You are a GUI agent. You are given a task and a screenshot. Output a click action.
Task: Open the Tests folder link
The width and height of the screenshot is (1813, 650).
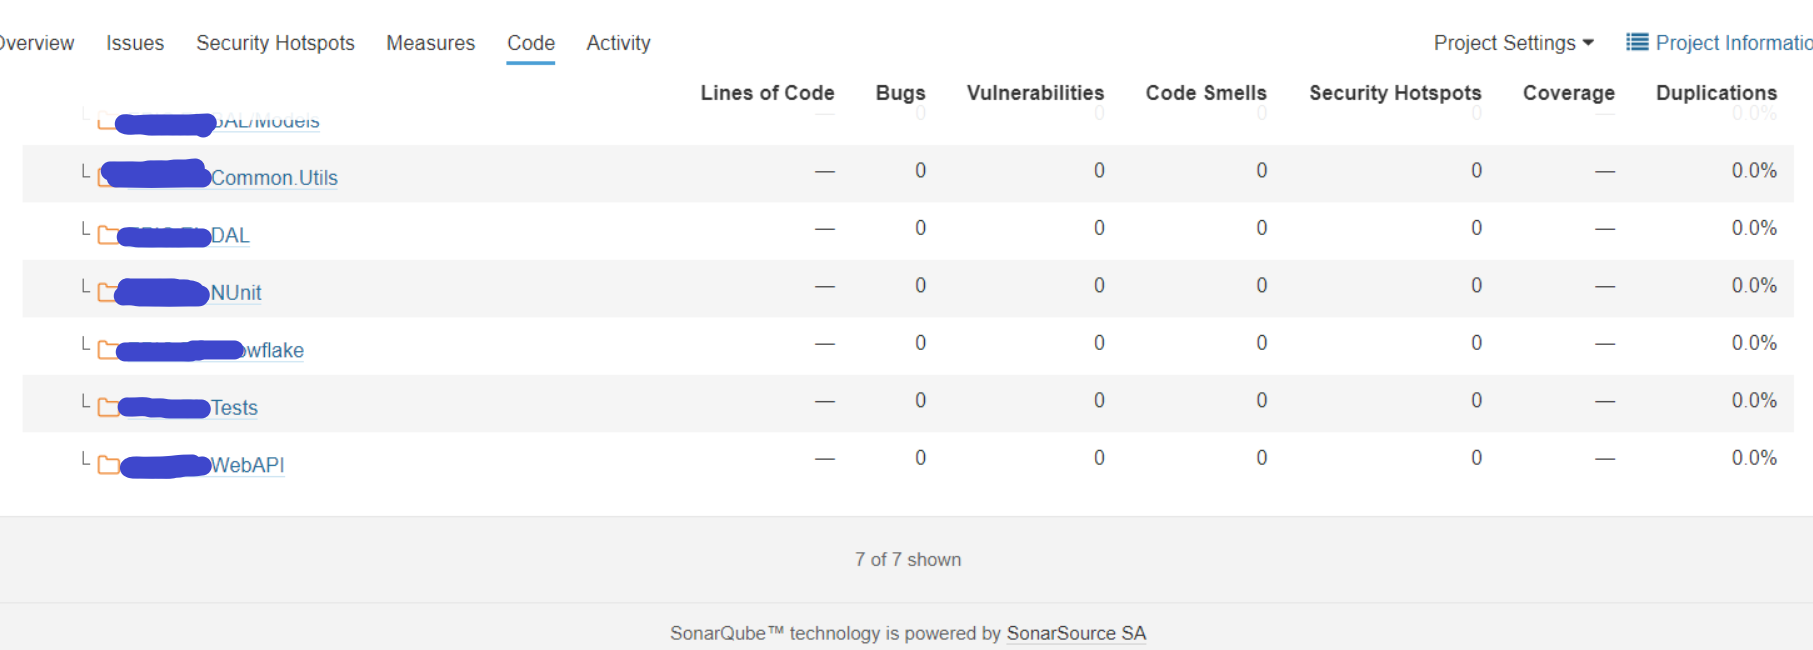pos(234,408)
